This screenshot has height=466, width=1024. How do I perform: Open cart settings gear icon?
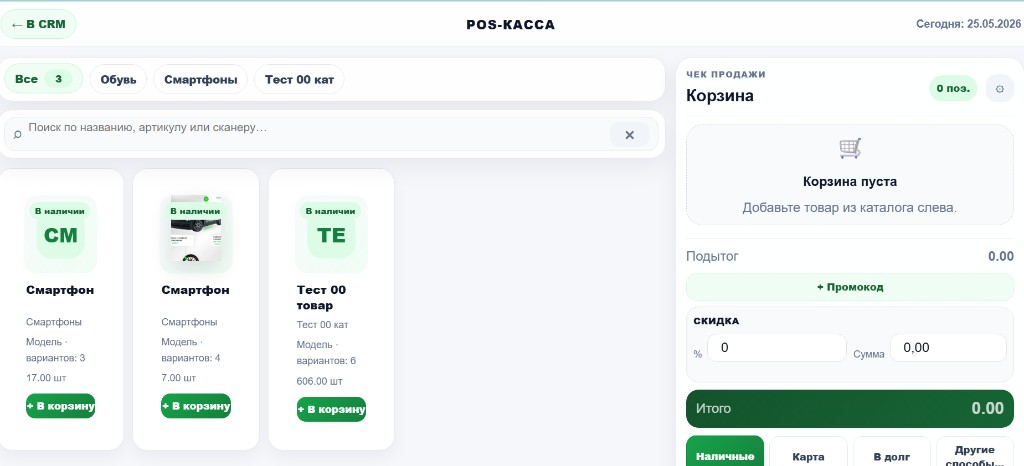coord(999,88)
